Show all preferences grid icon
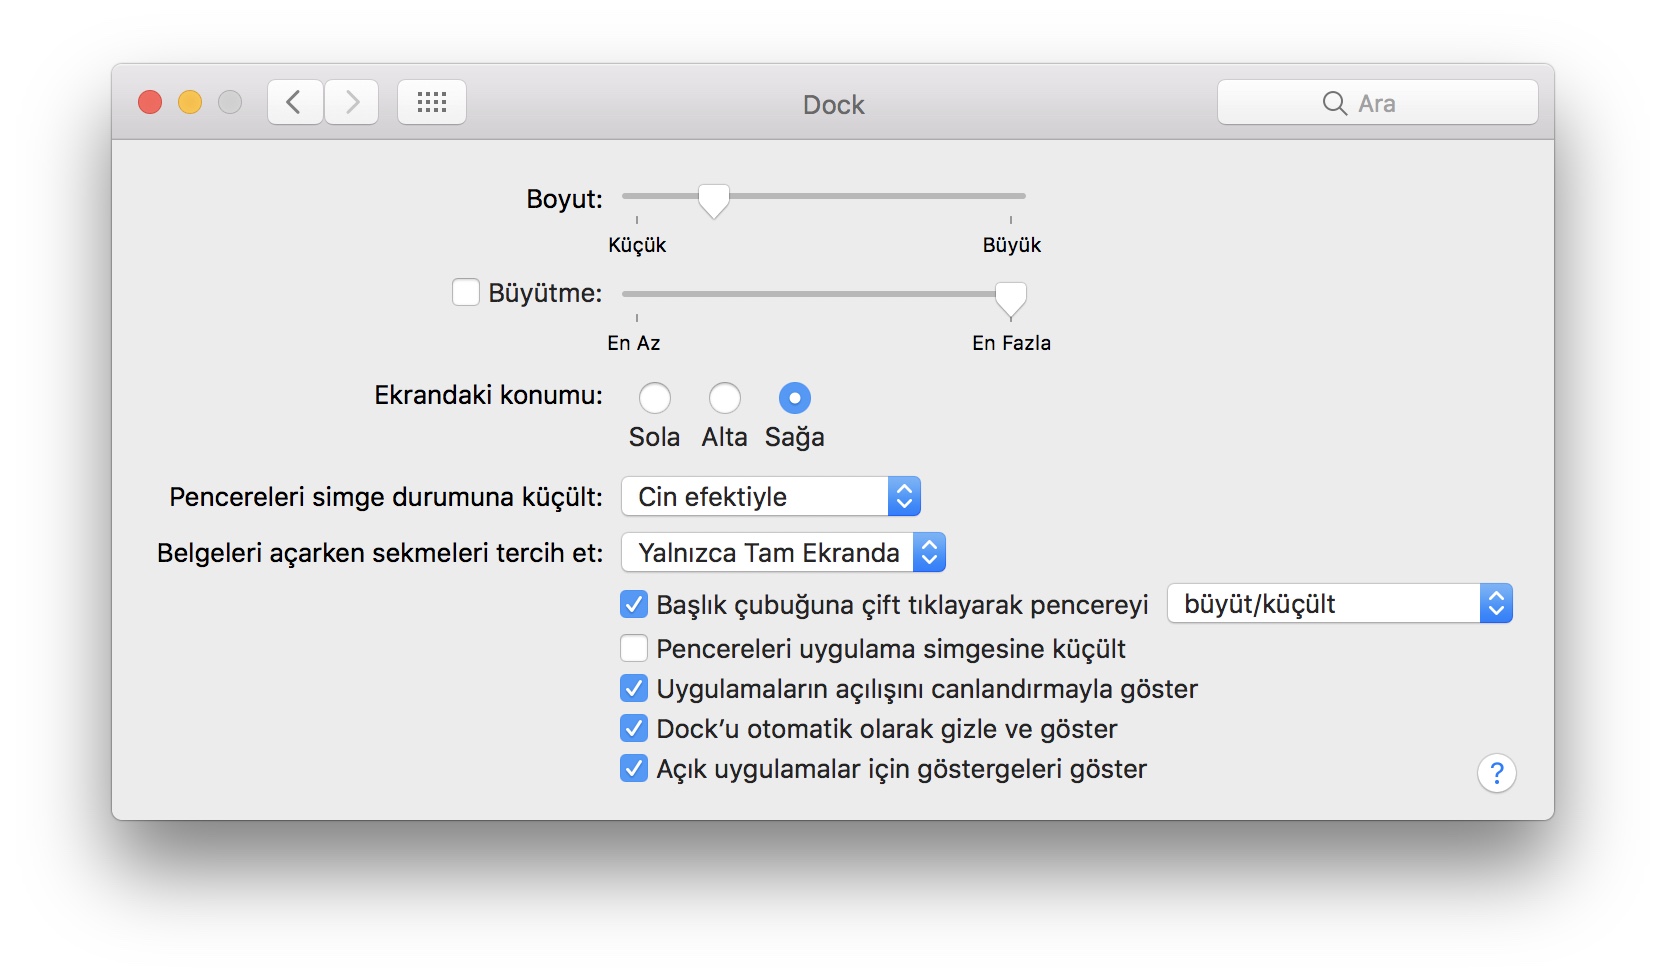 432,102
